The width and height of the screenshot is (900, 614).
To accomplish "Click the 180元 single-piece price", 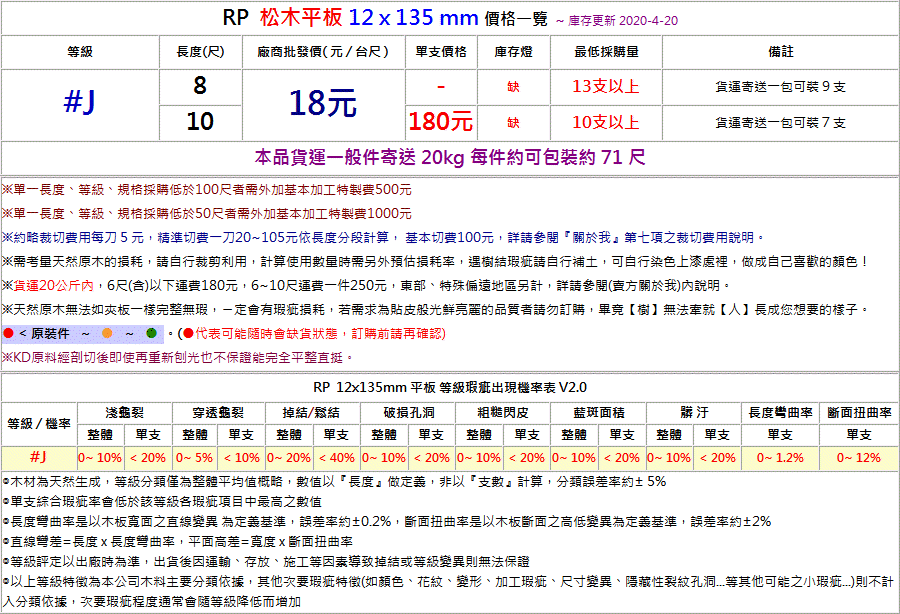I will (441, 122).
